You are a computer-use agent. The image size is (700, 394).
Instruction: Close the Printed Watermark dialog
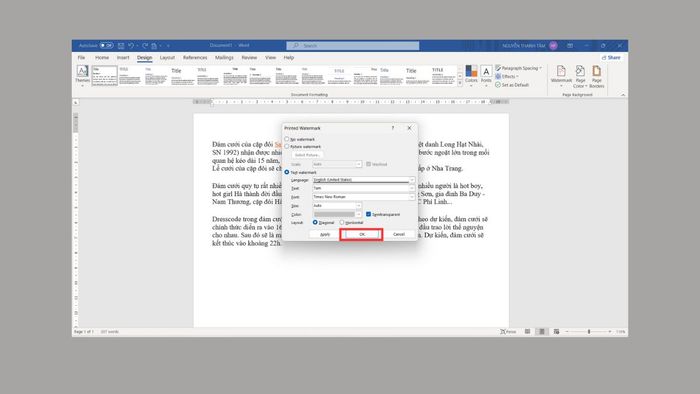click(x=409, y=128)
